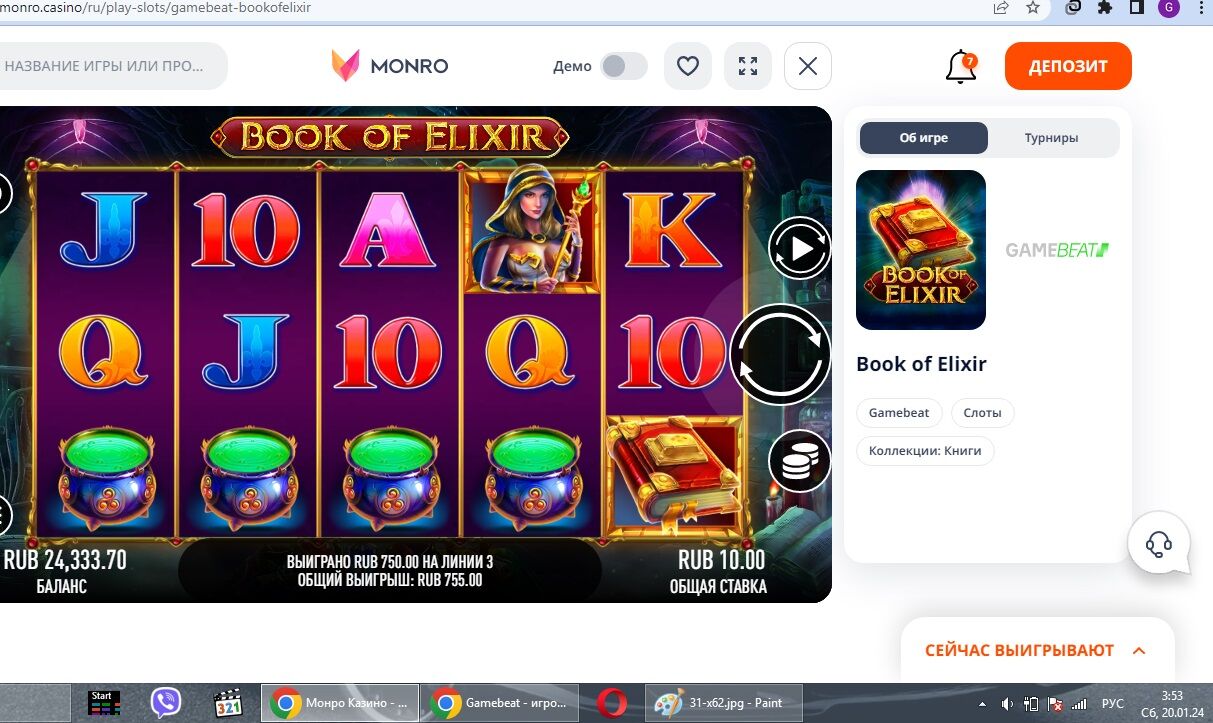This screenshot has width=1213, height=723.
Task: Open live support chat headset icon
Action: tap(1159, 543)
